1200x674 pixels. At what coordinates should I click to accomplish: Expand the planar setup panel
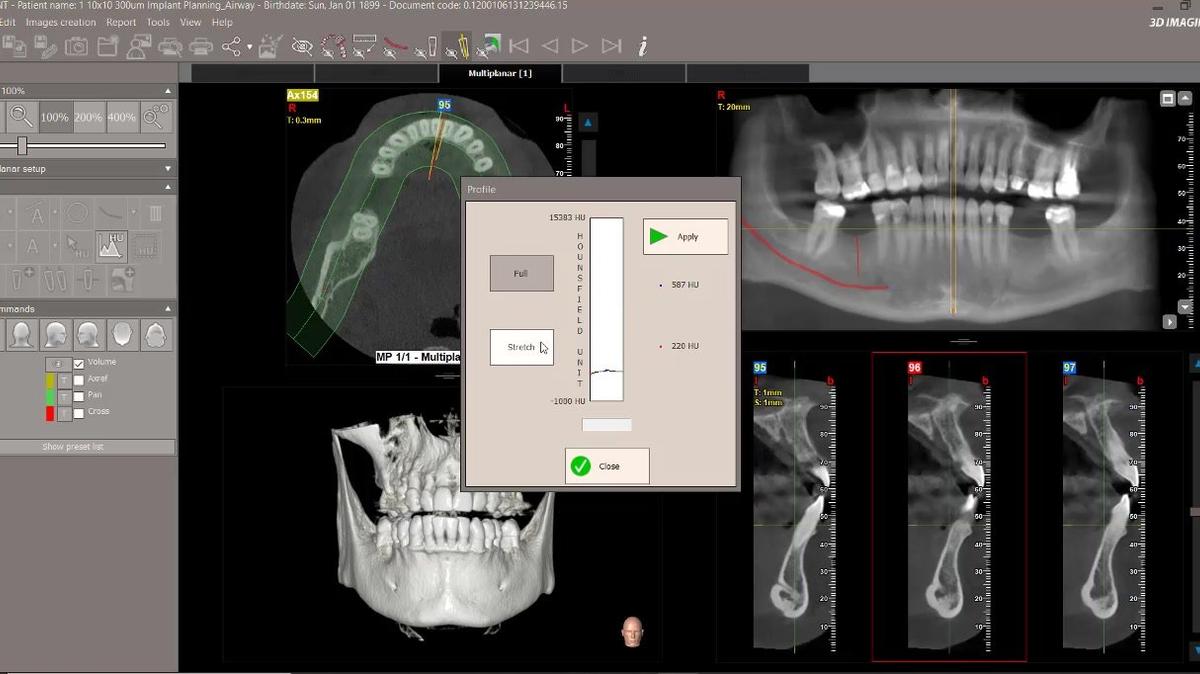(x=168, y=169)
